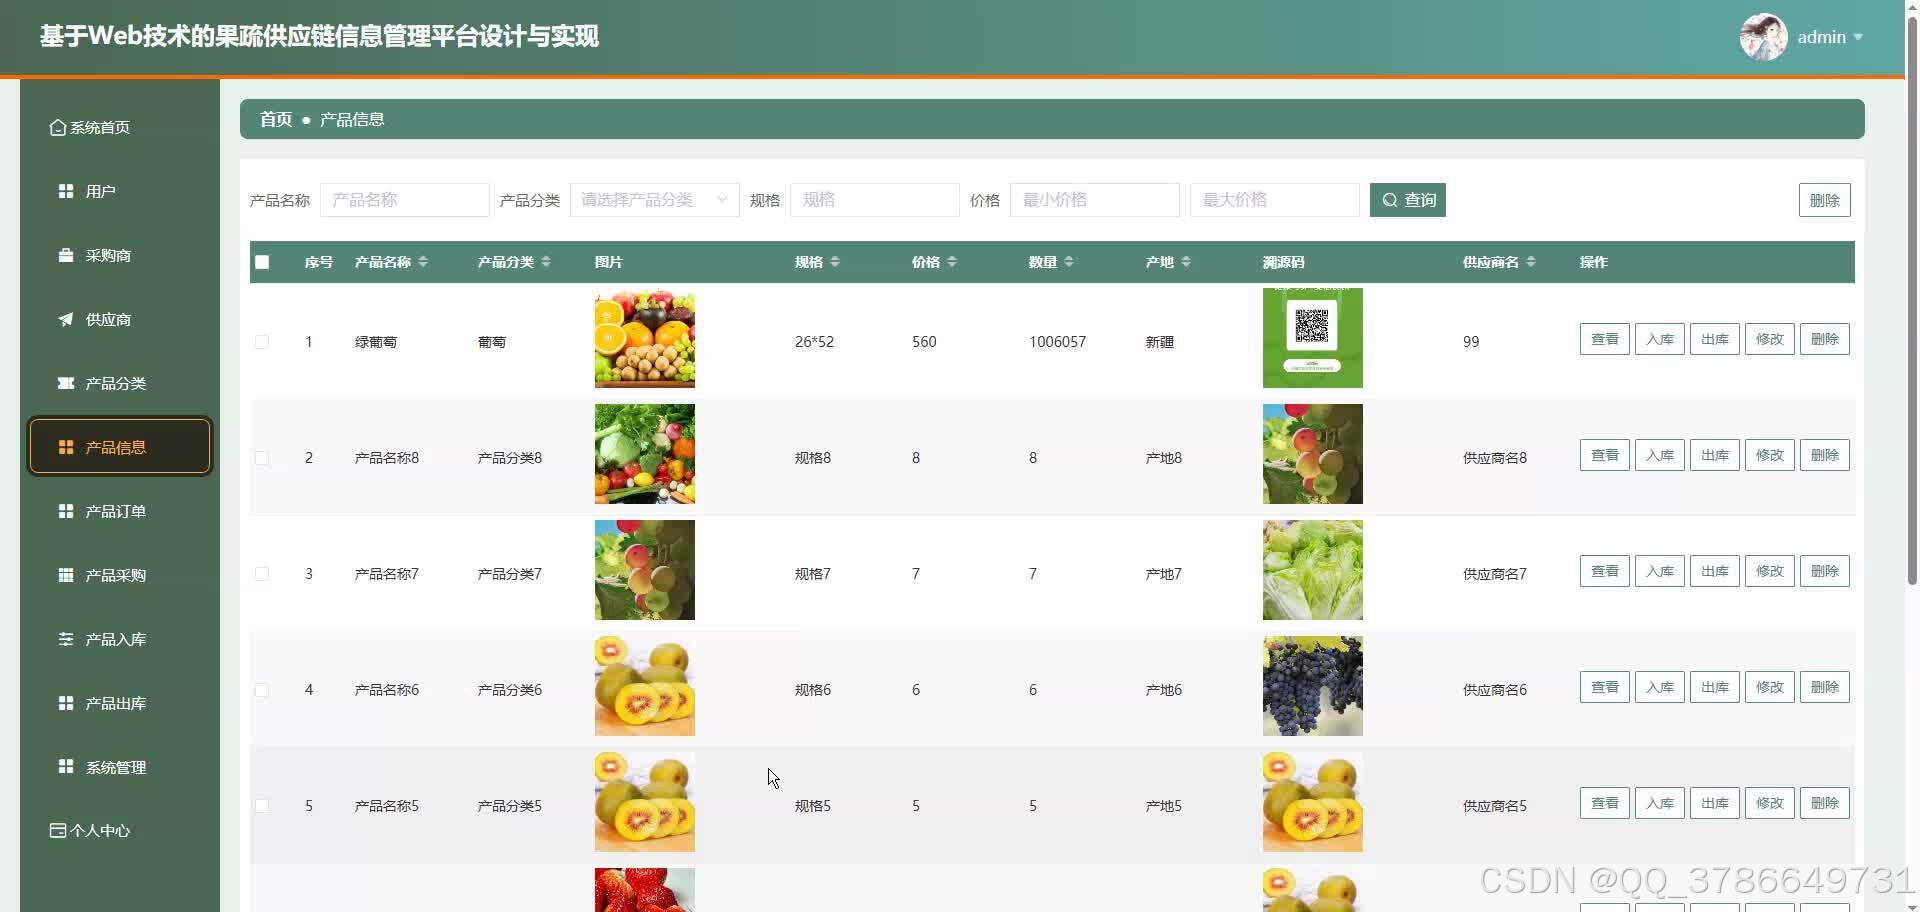This screenshot has height=912, width=1920.
Task: Click 首页 in the breadcrumb
Action: [x=274, y=119]
